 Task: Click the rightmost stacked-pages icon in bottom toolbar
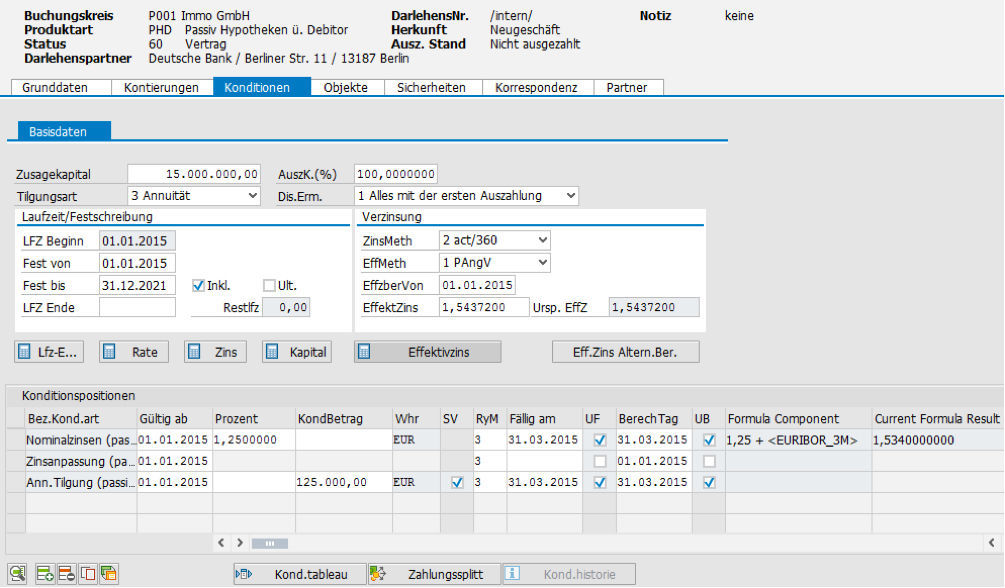coord(108,574)
